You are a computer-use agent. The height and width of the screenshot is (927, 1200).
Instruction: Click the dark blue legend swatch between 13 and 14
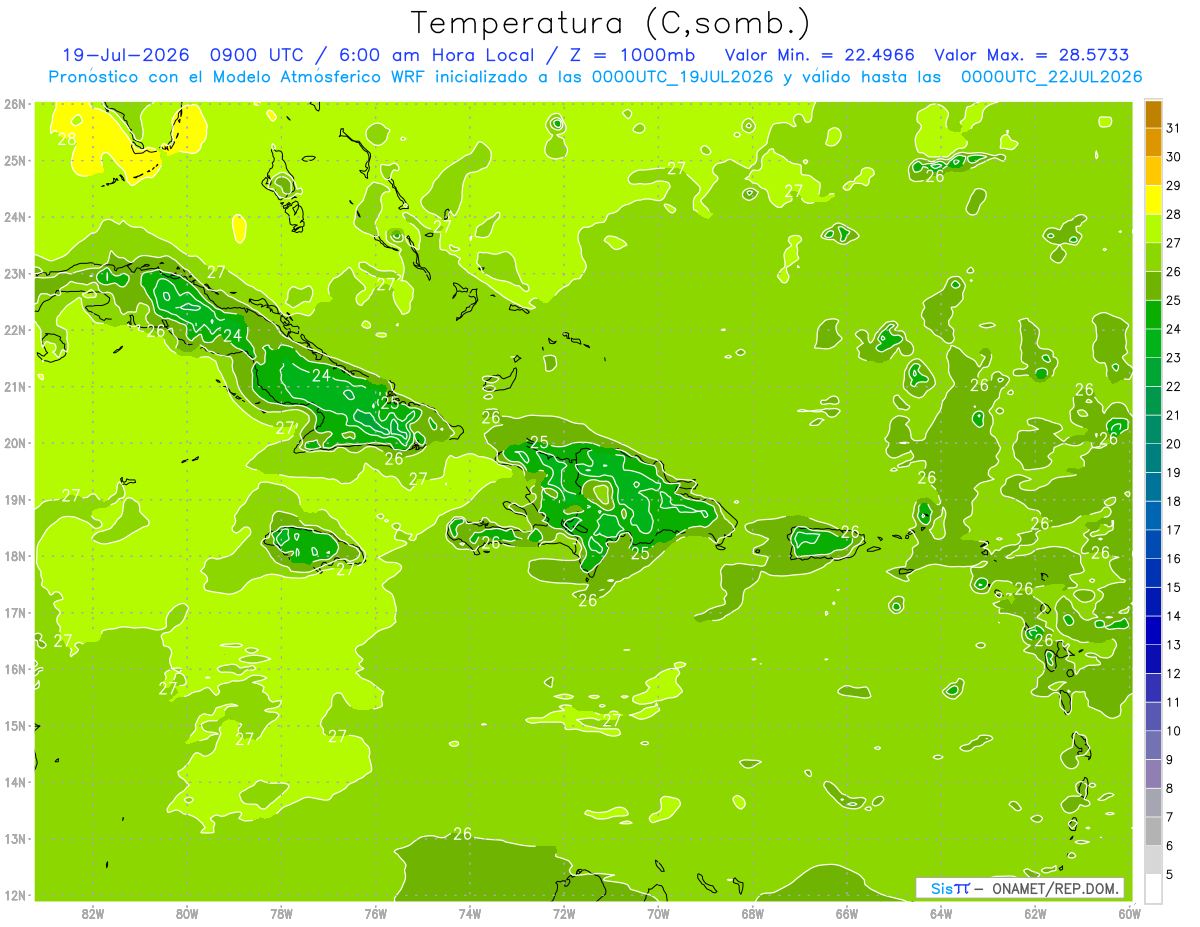(1153, 630)
